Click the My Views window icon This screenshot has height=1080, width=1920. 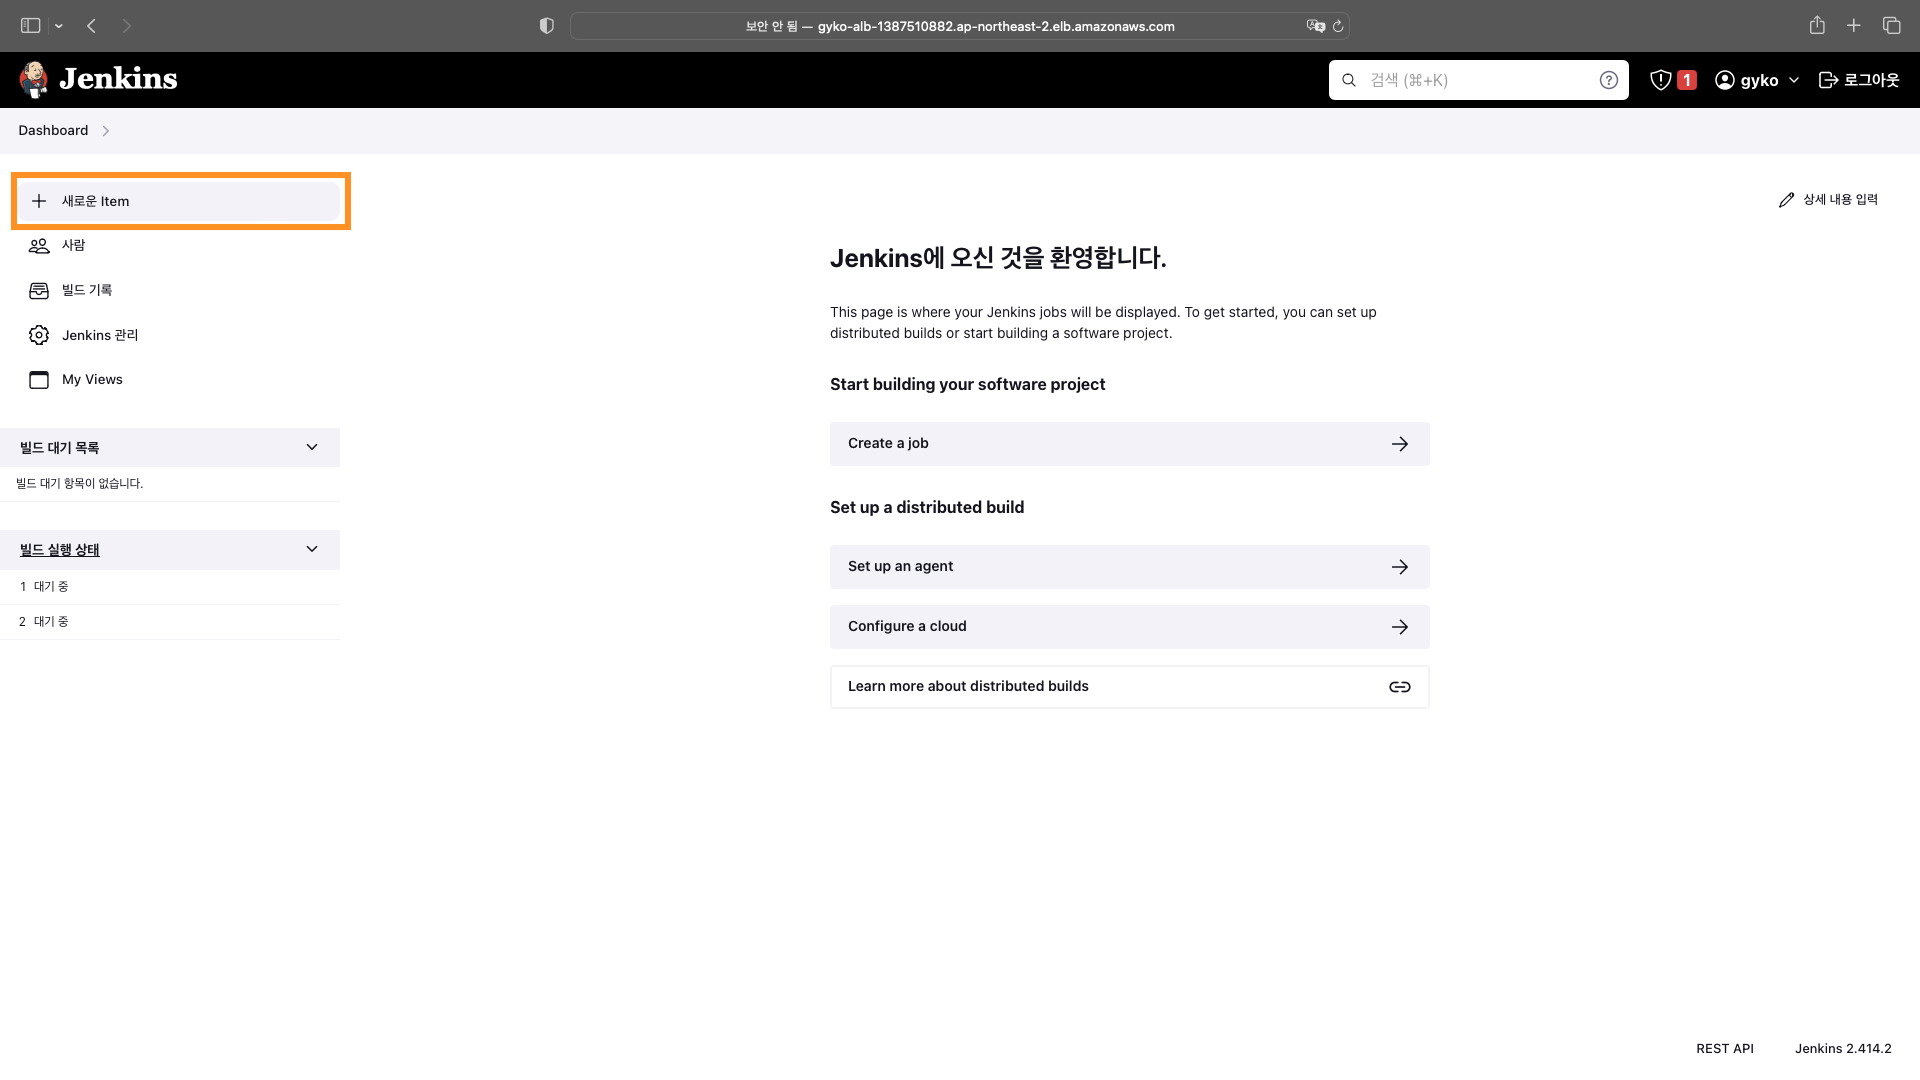(39, 380)
